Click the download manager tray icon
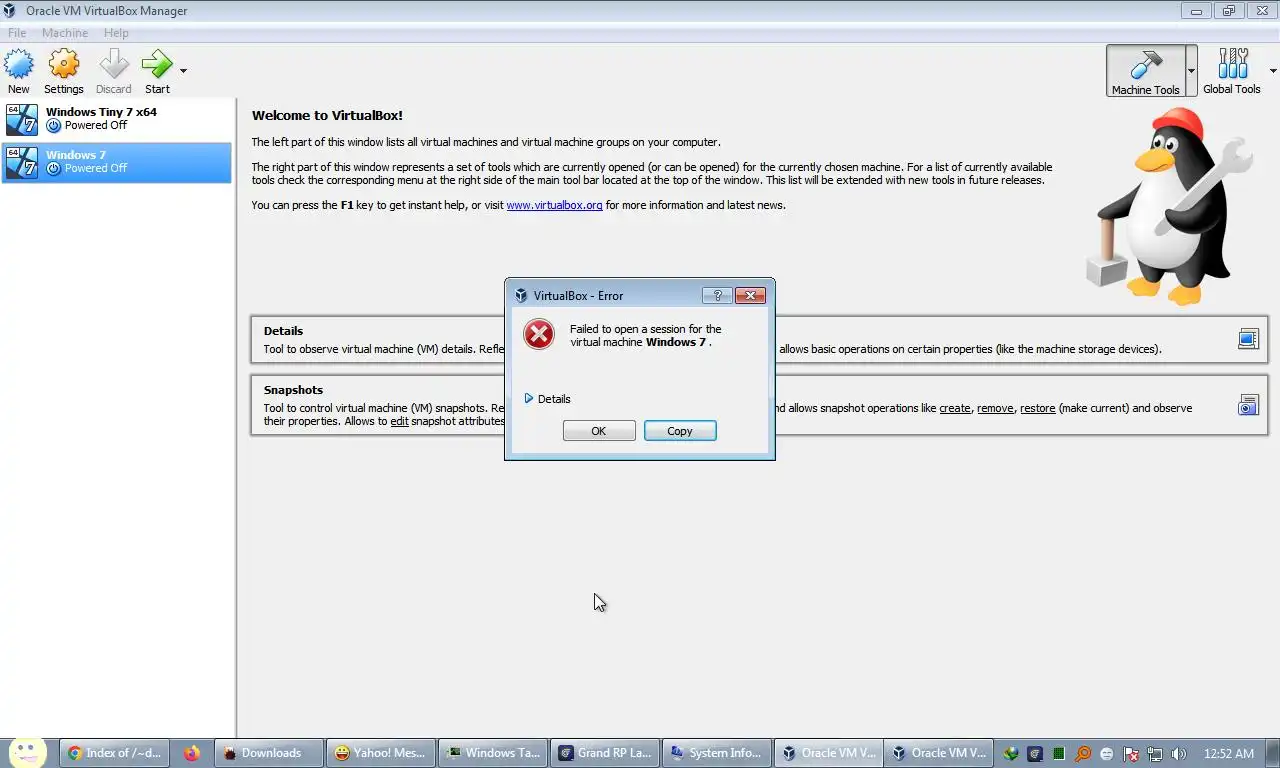The height and width of the screenshot is (768, 1280). (1011, 754)
